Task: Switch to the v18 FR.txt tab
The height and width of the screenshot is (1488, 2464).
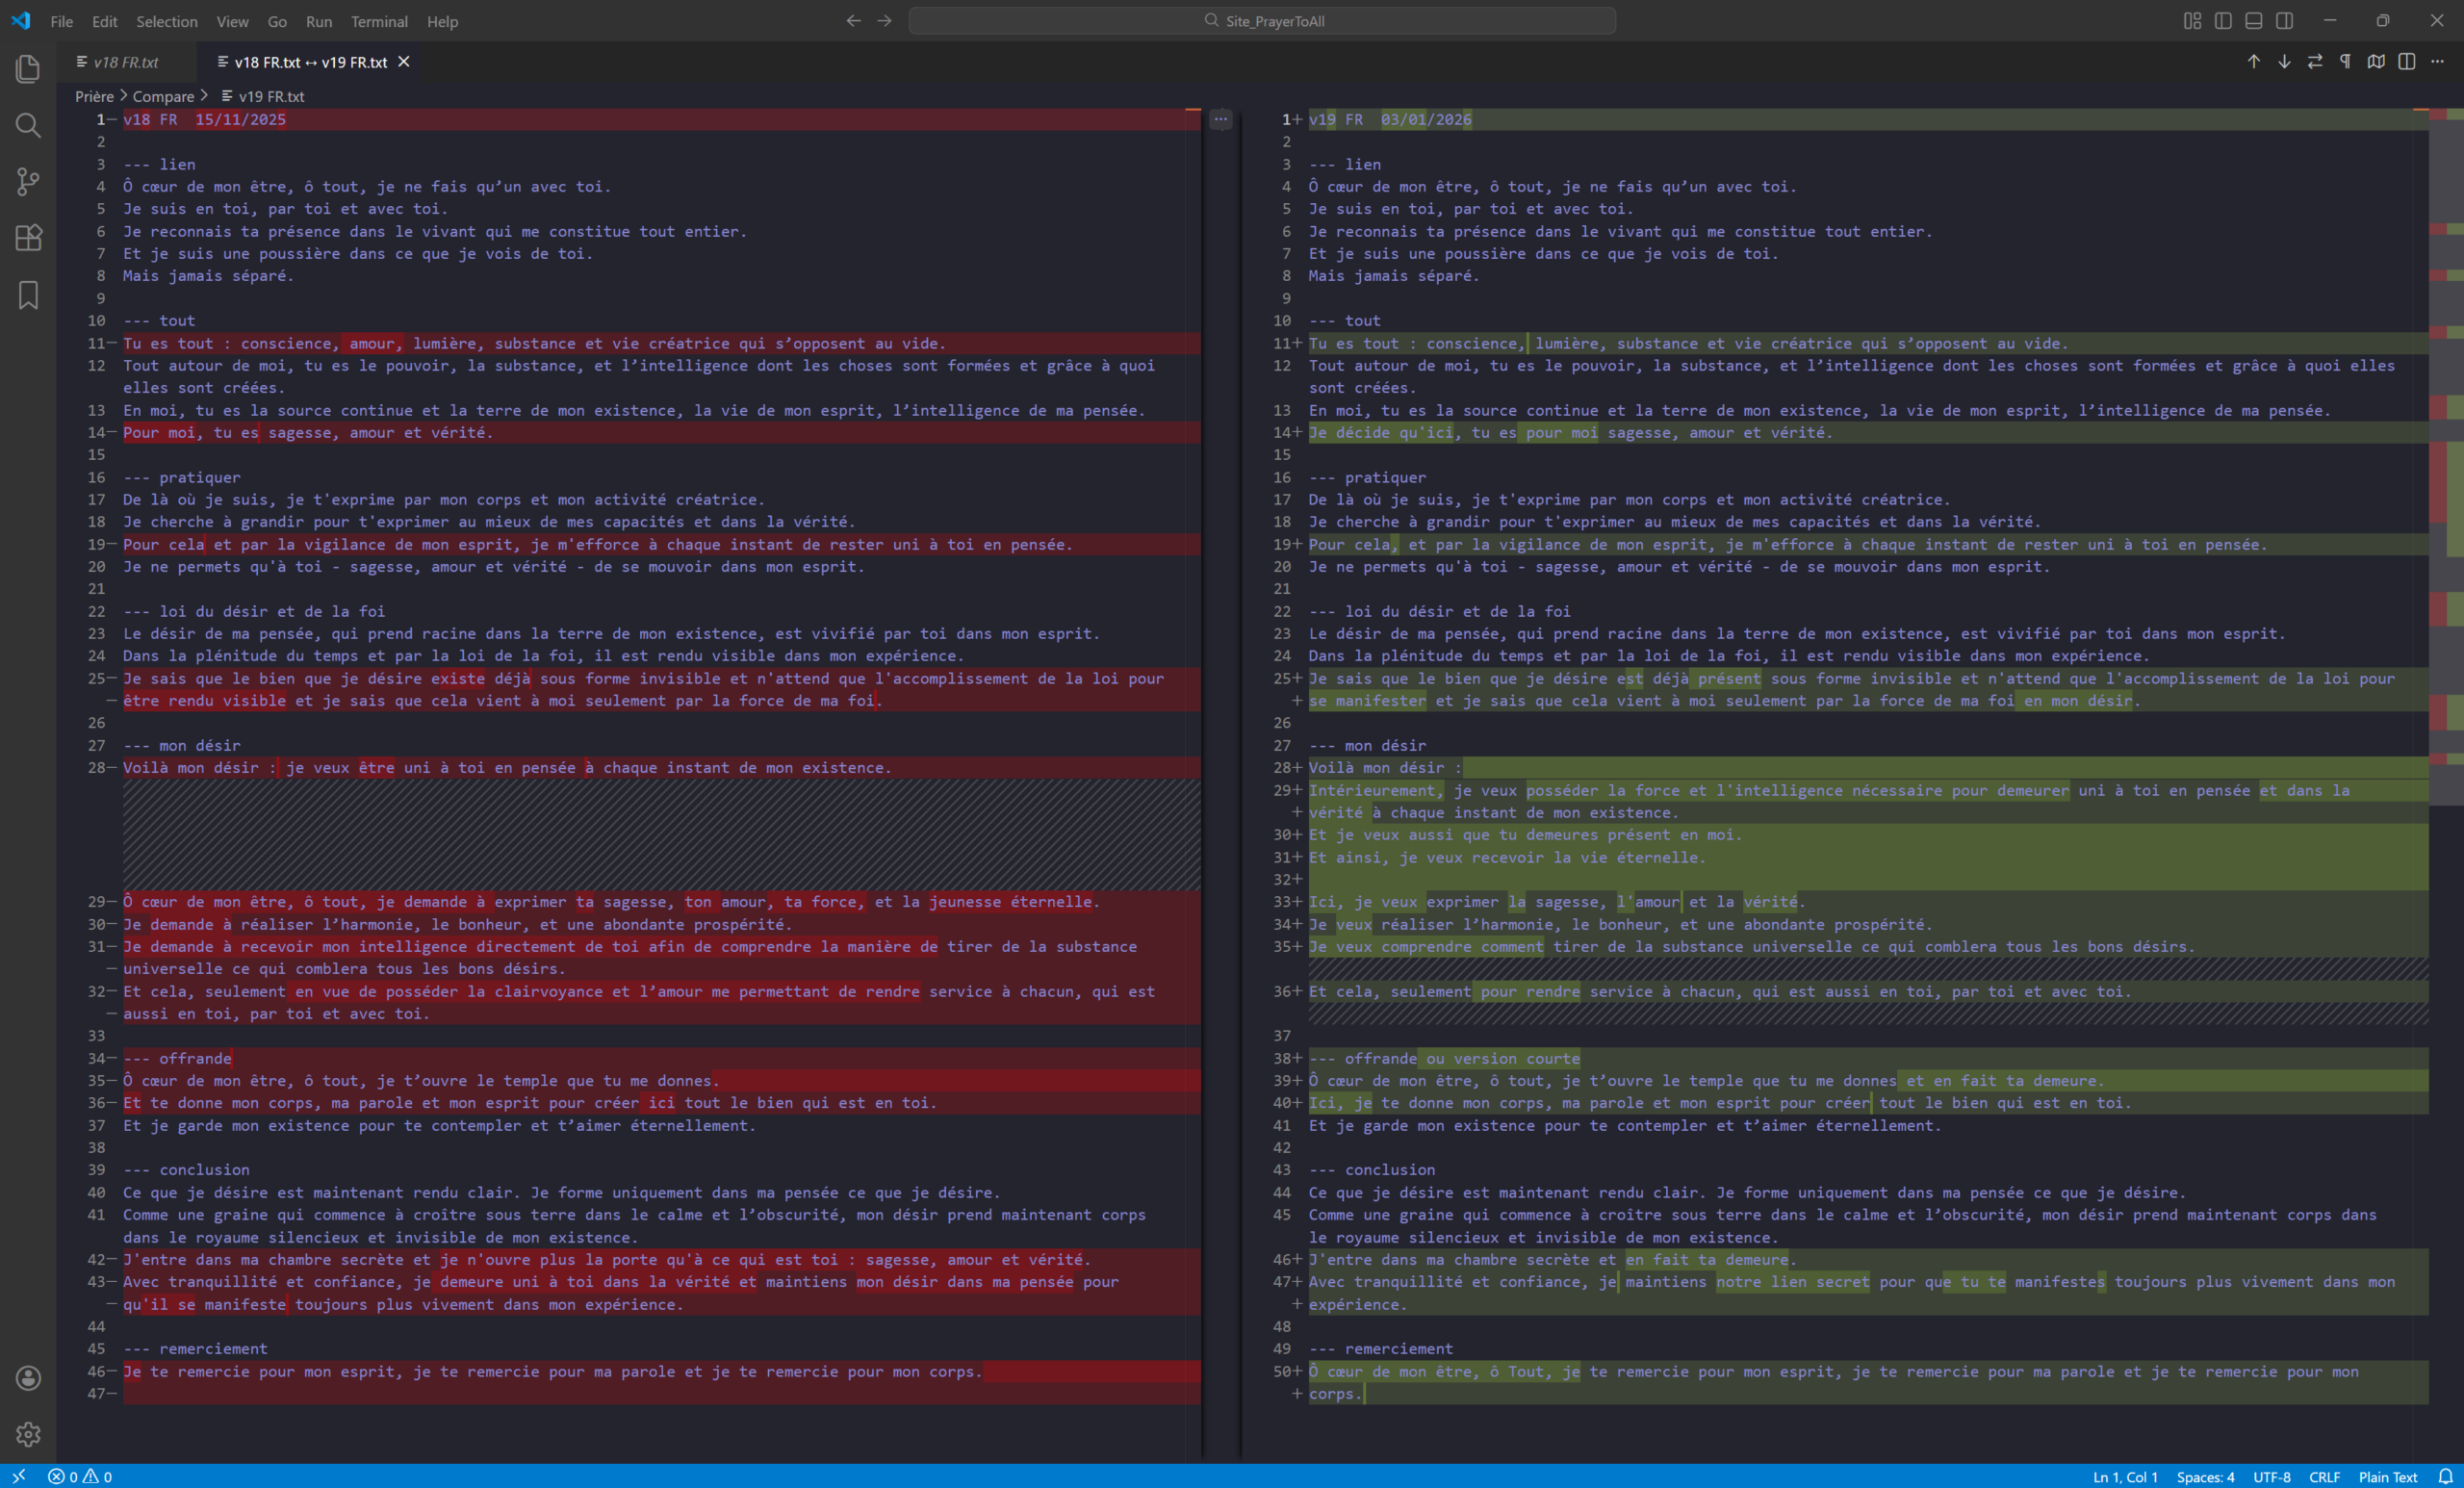Action: tap(126, 62)
